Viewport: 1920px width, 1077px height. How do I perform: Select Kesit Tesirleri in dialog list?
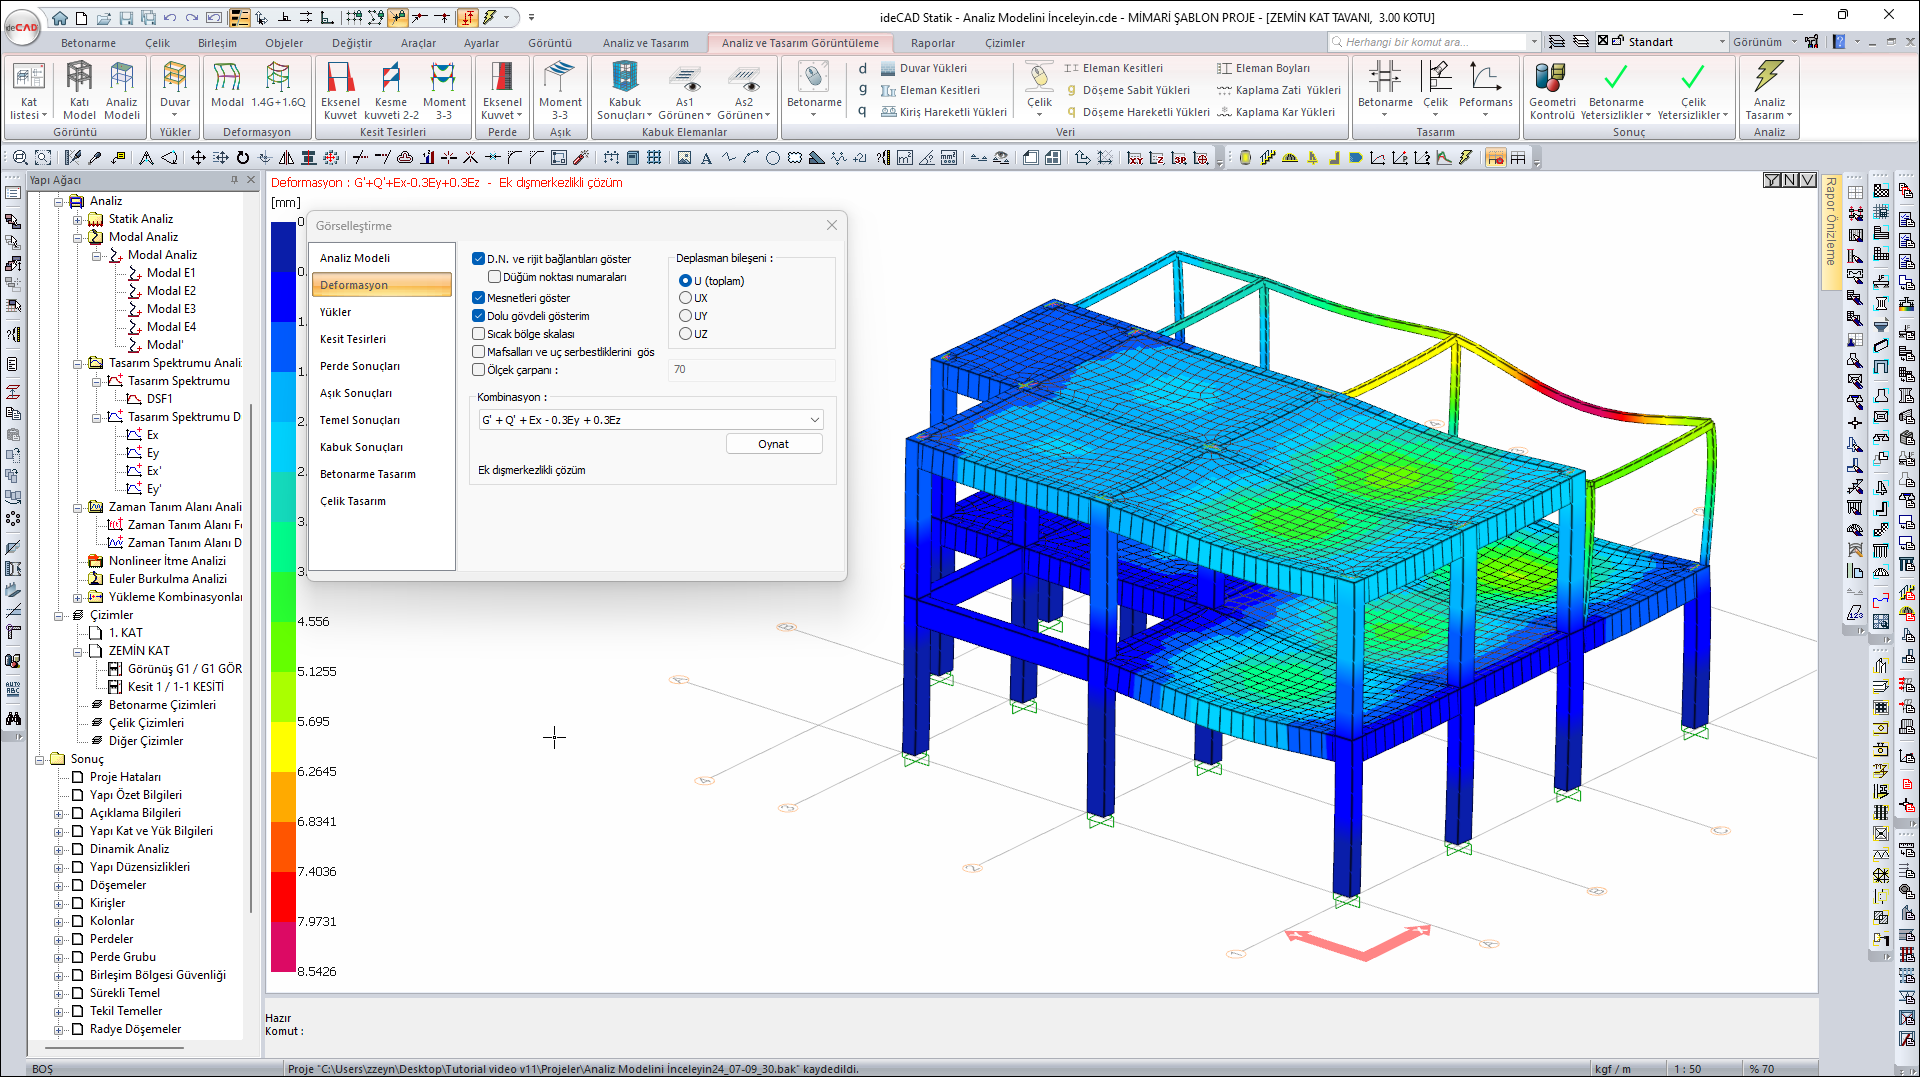[x=353, y=339]
